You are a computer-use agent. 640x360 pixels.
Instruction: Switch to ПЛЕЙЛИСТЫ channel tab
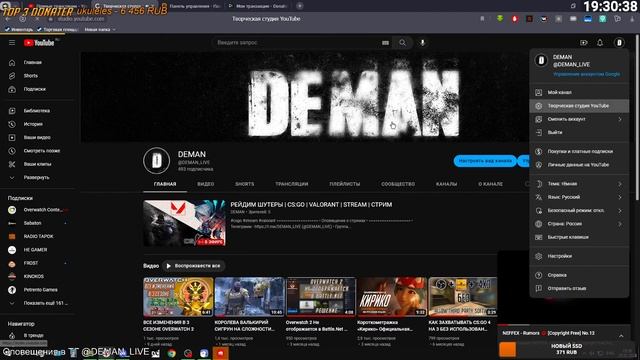click(x=344, y=184)
